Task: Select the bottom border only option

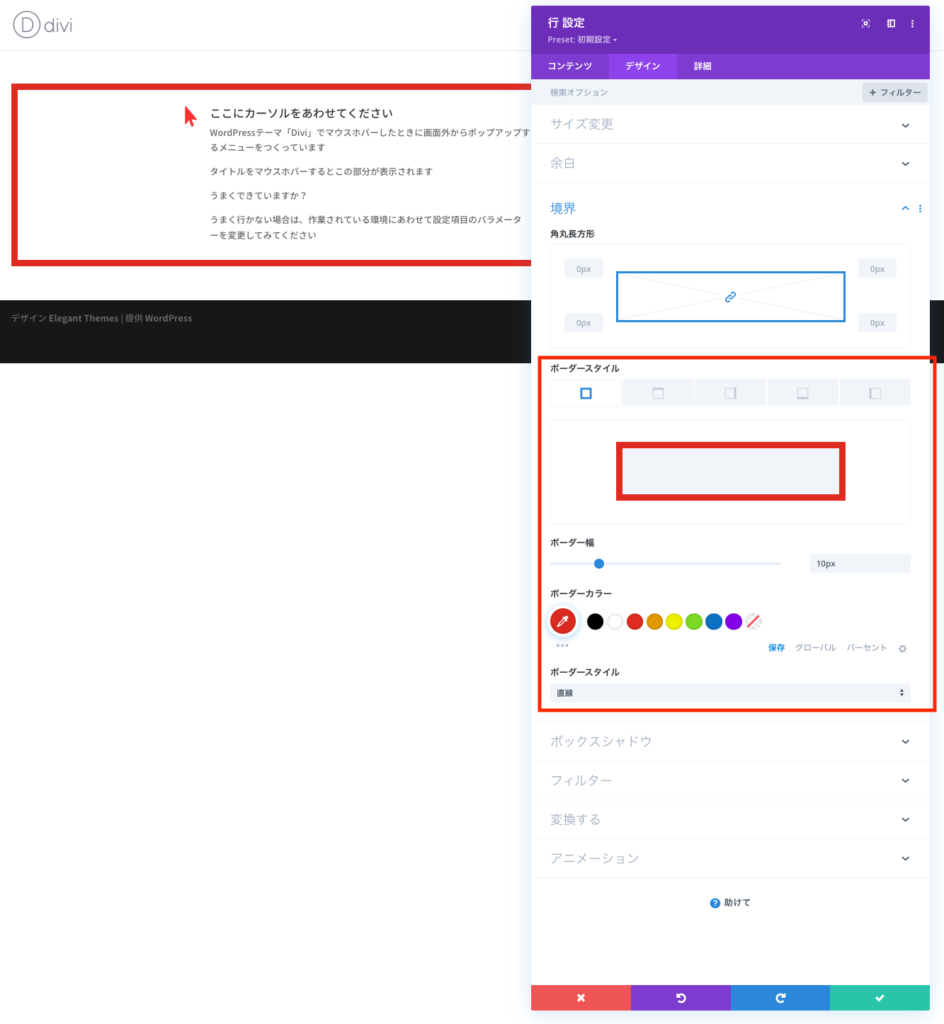Action: click(802, 393)
